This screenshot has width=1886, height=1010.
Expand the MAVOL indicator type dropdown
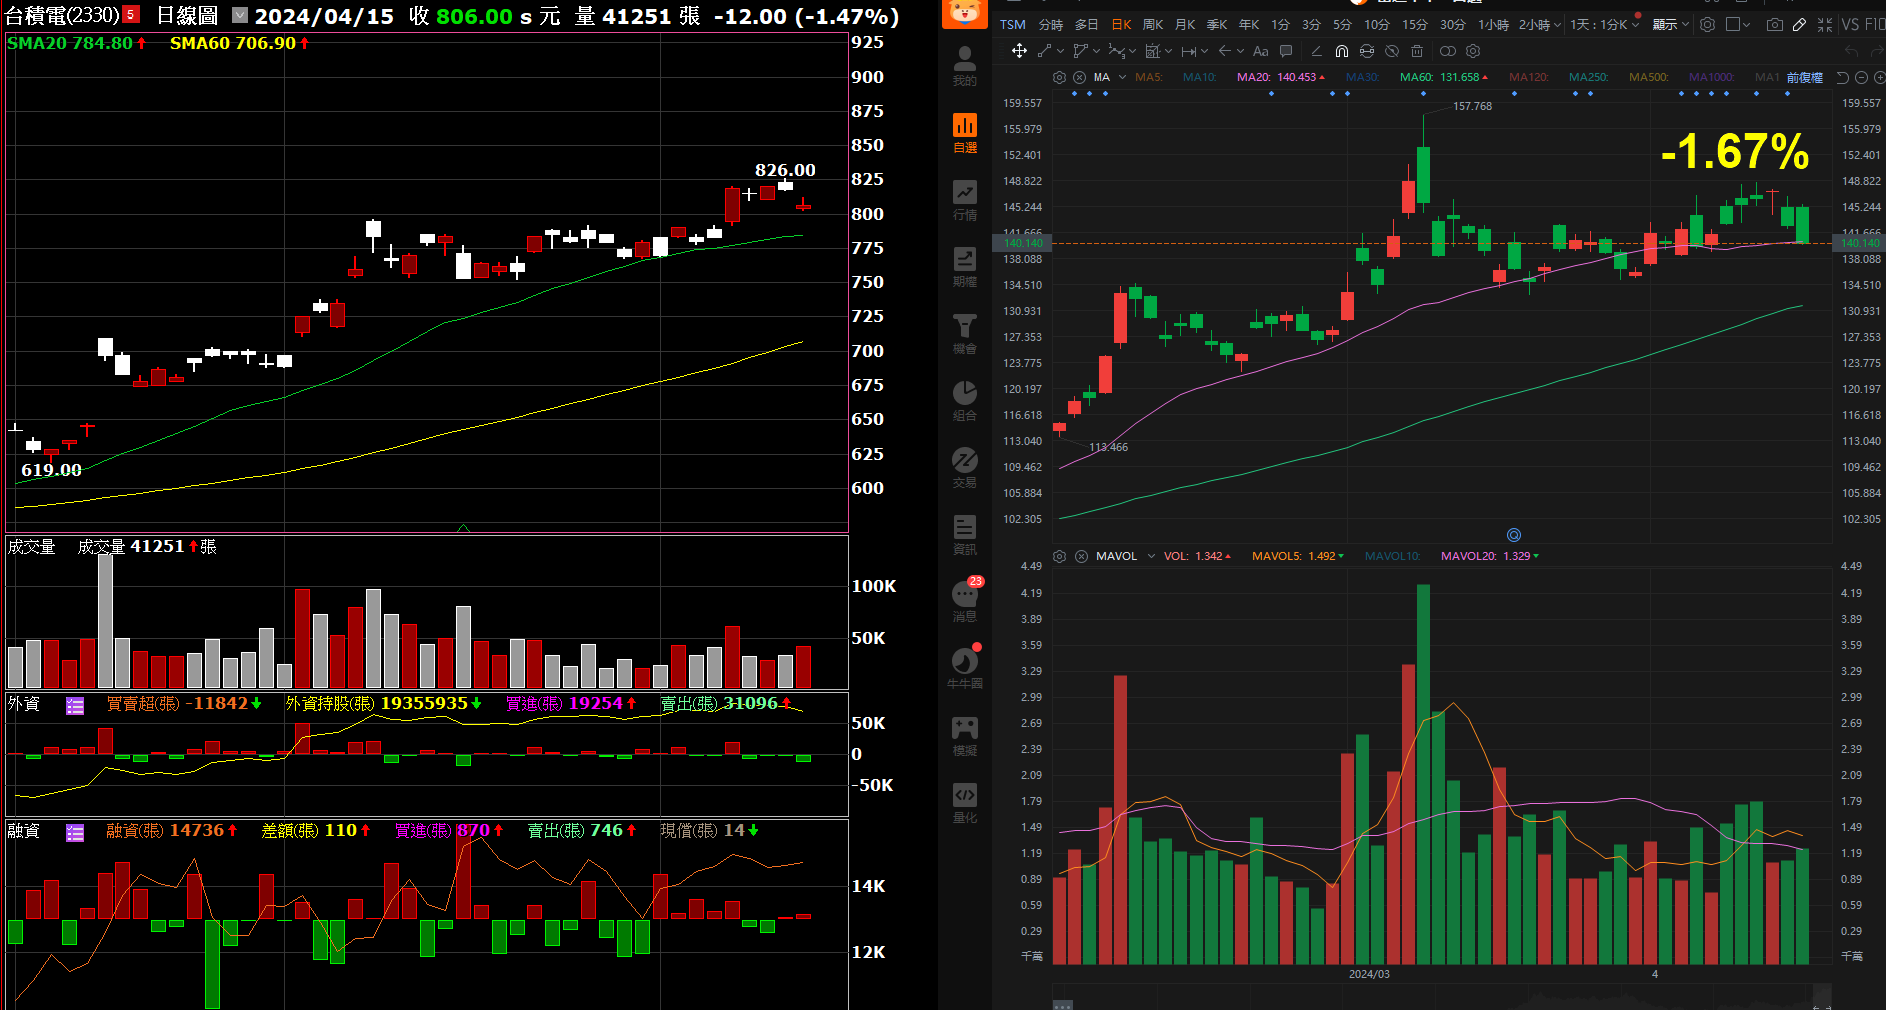1151,556
